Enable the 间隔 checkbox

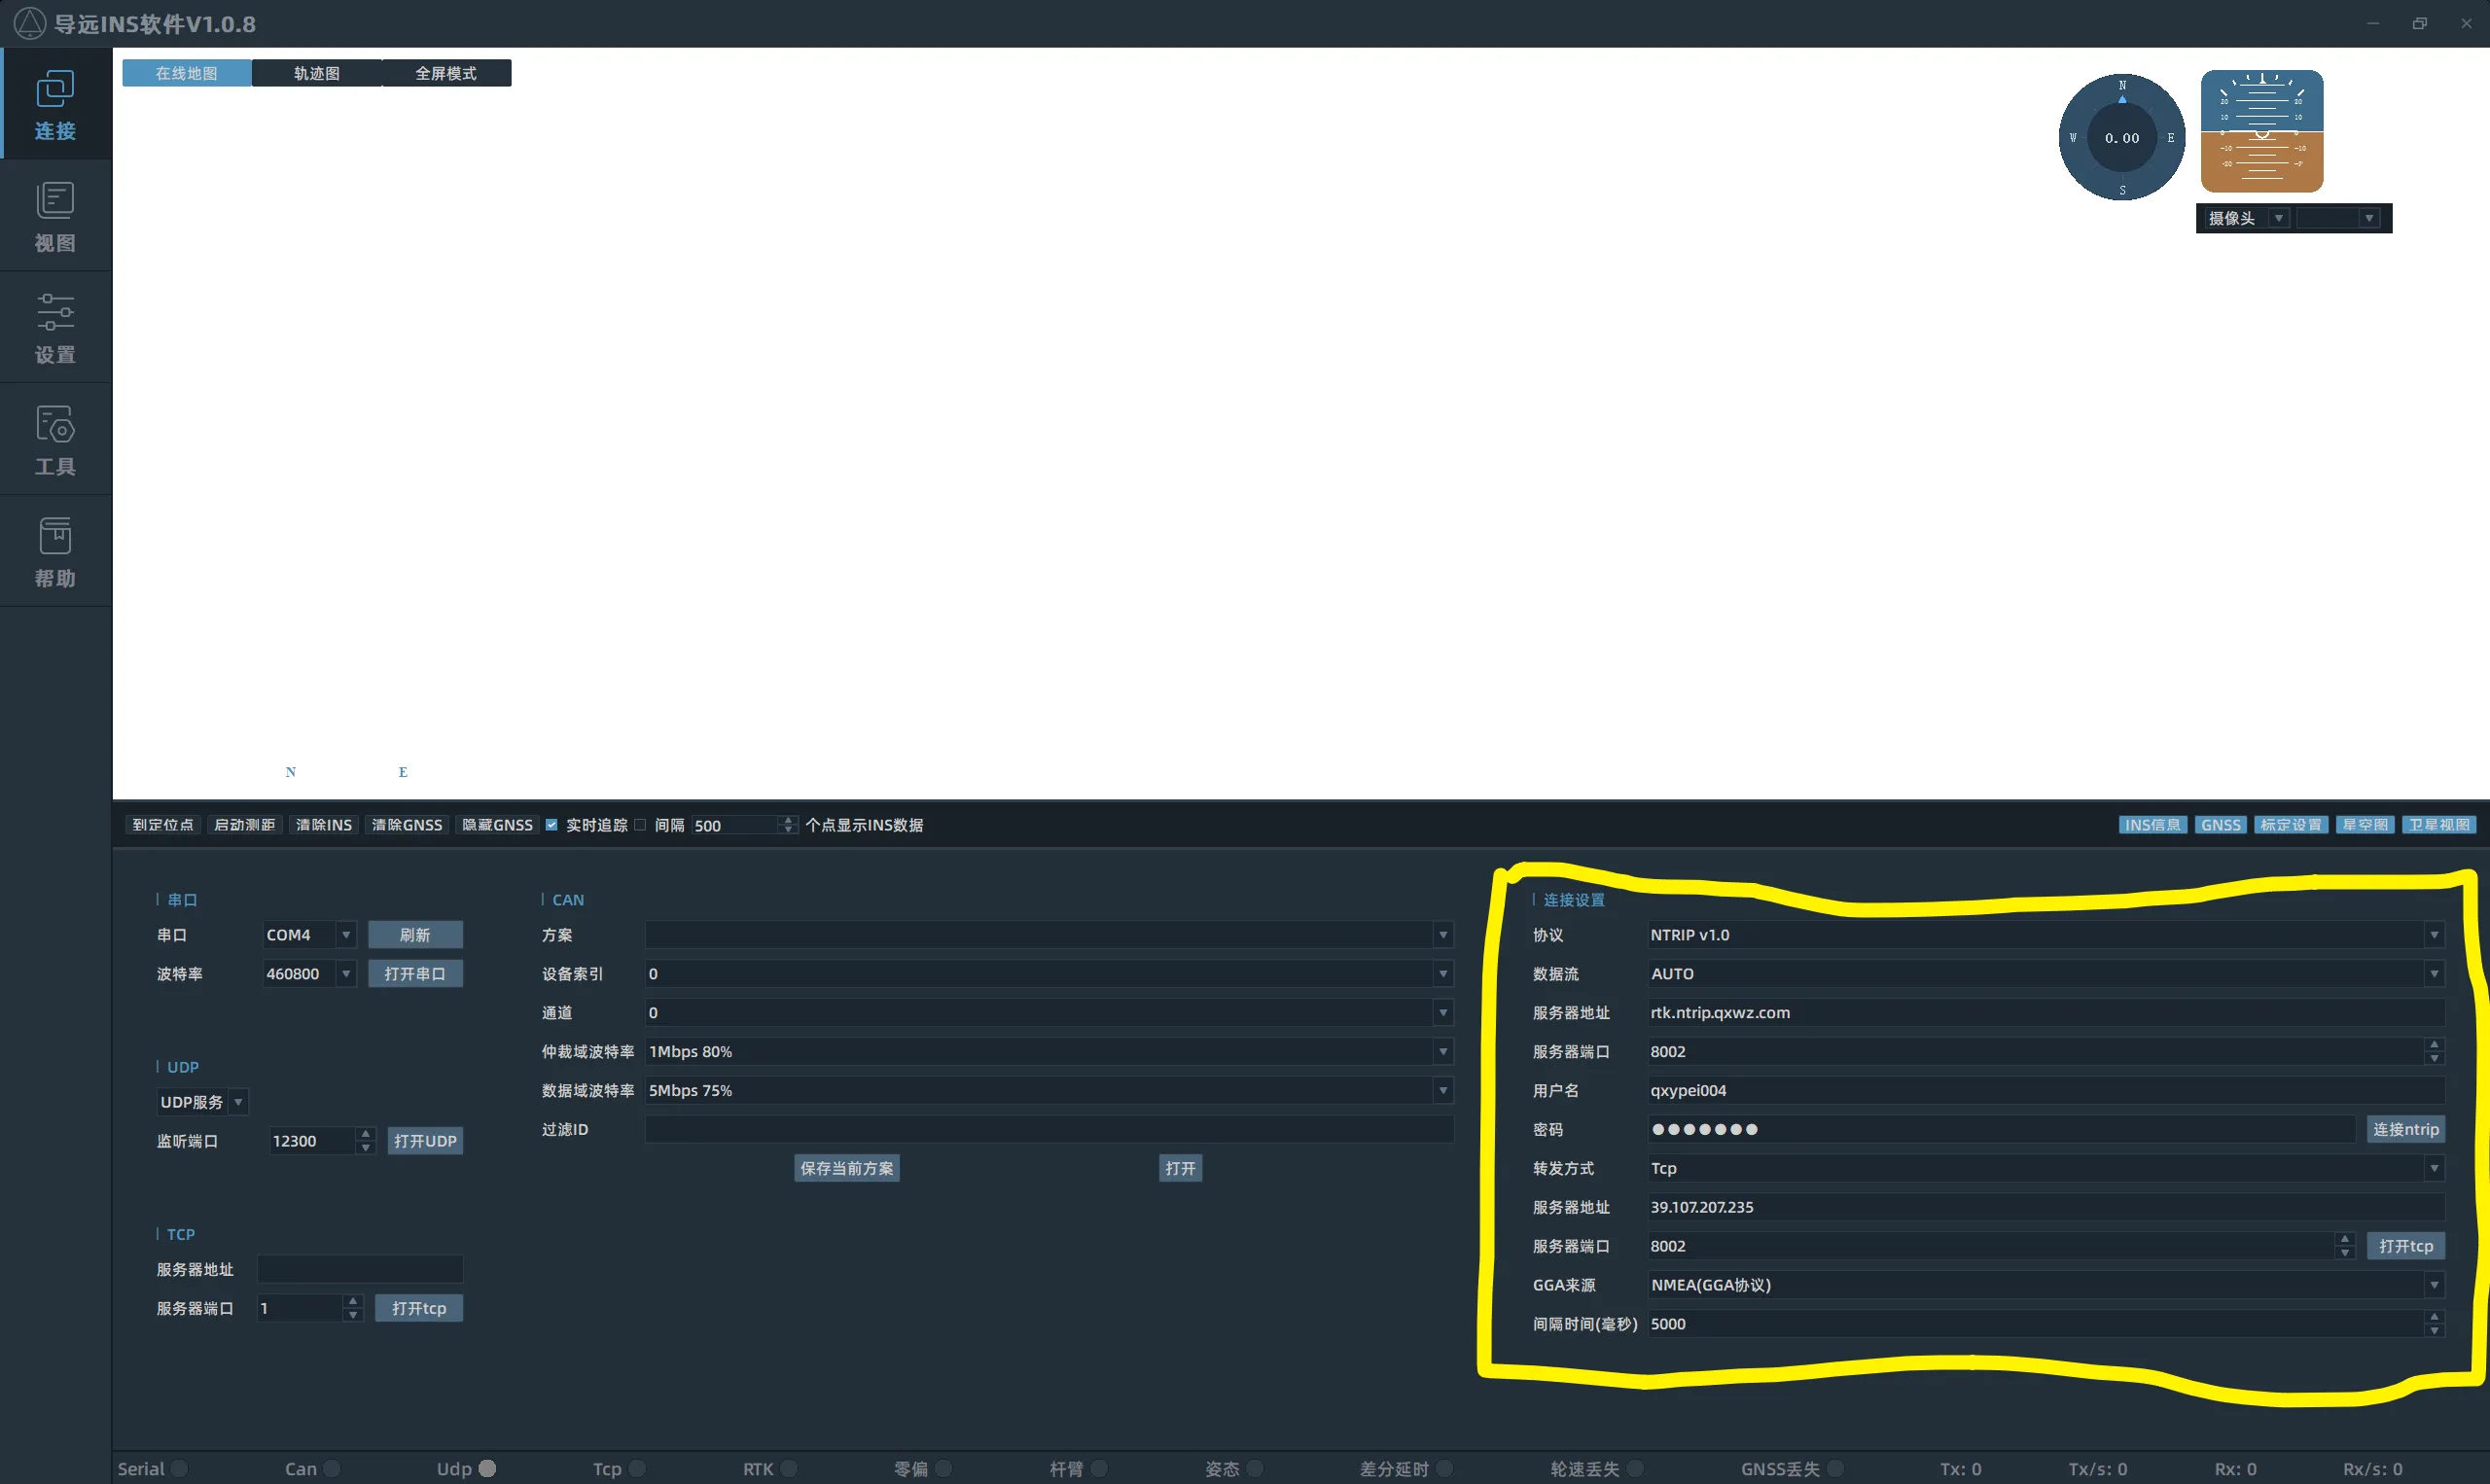pos(640,825)
